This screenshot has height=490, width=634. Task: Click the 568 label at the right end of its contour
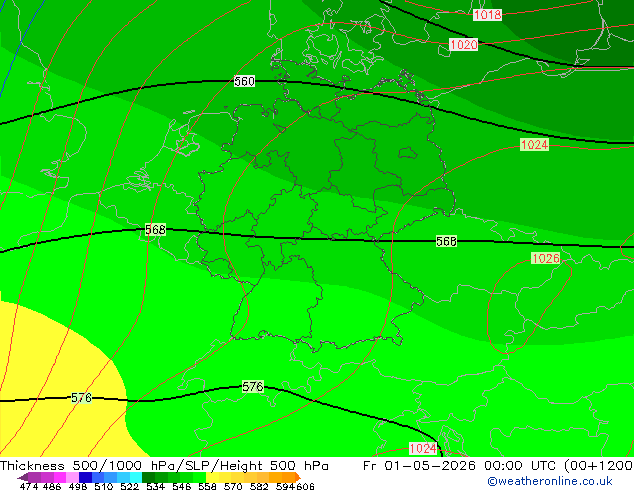point(446,241)
